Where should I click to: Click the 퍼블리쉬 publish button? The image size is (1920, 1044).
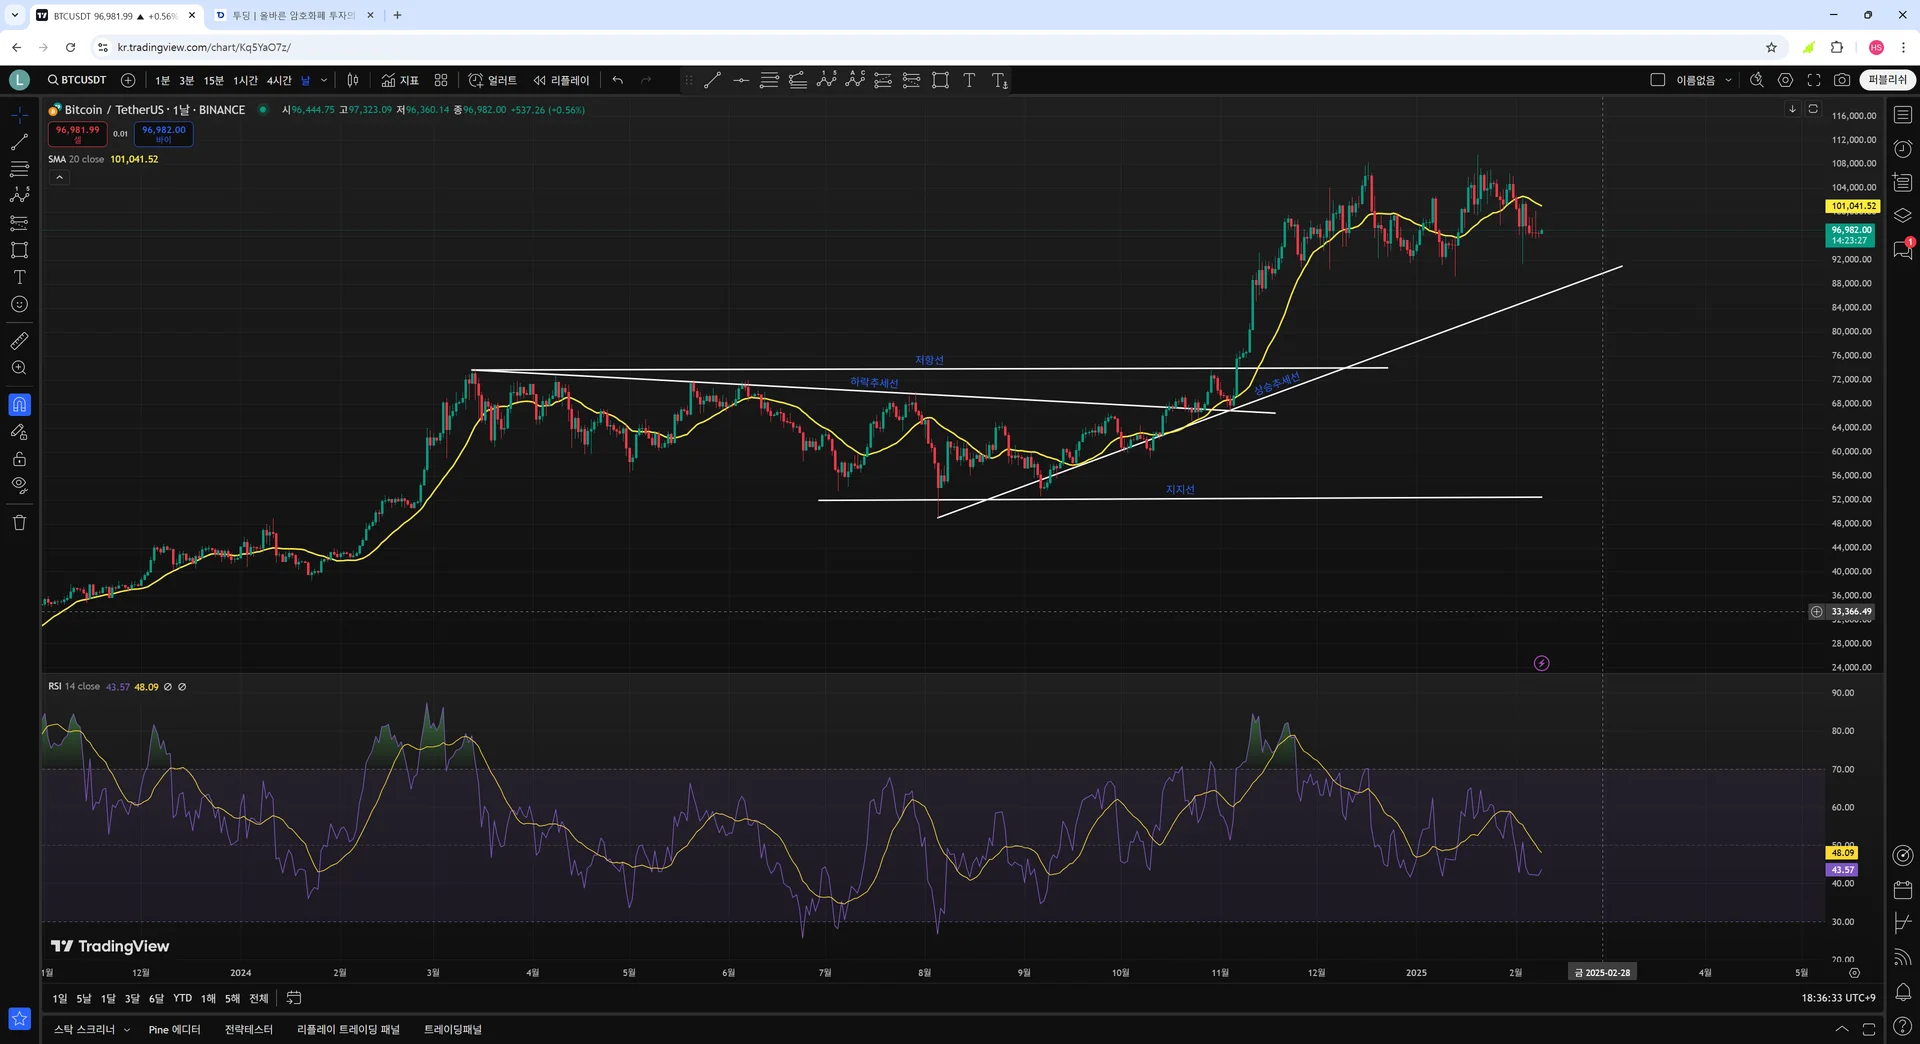tap(1886, 80)
